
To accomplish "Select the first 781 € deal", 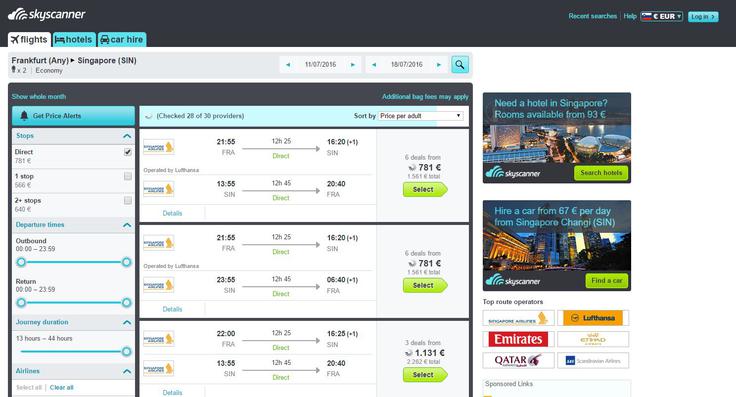I will (x=425, y=190).
